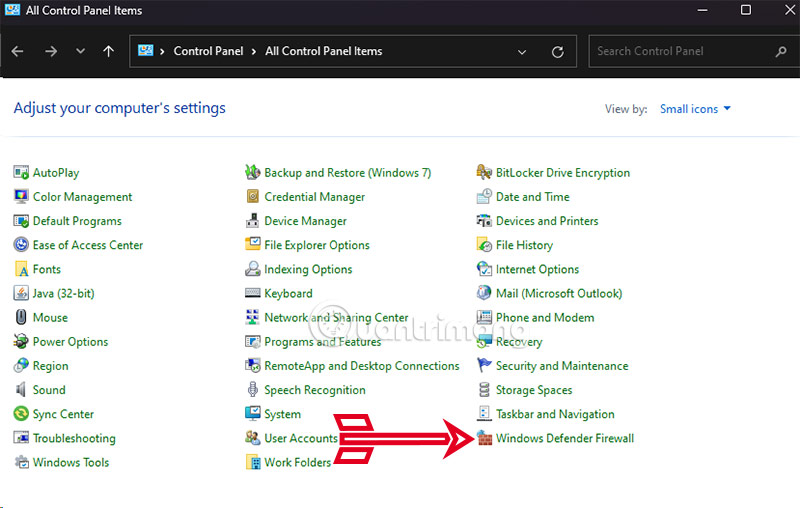800x508 pixels.
Task: Click the Speech Recognition microphone icon
Action: pos(253,390)
